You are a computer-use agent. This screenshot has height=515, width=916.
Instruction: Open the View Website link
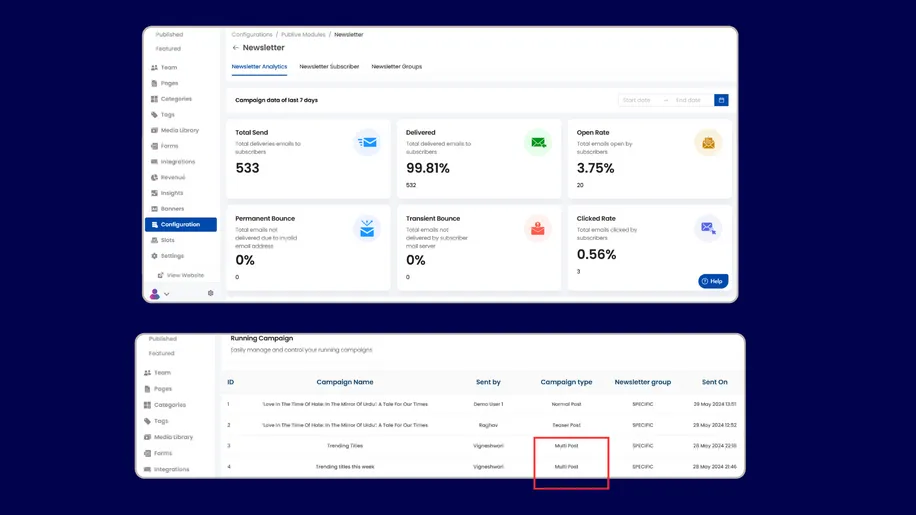pyautogui.click(x=185, y=275)
